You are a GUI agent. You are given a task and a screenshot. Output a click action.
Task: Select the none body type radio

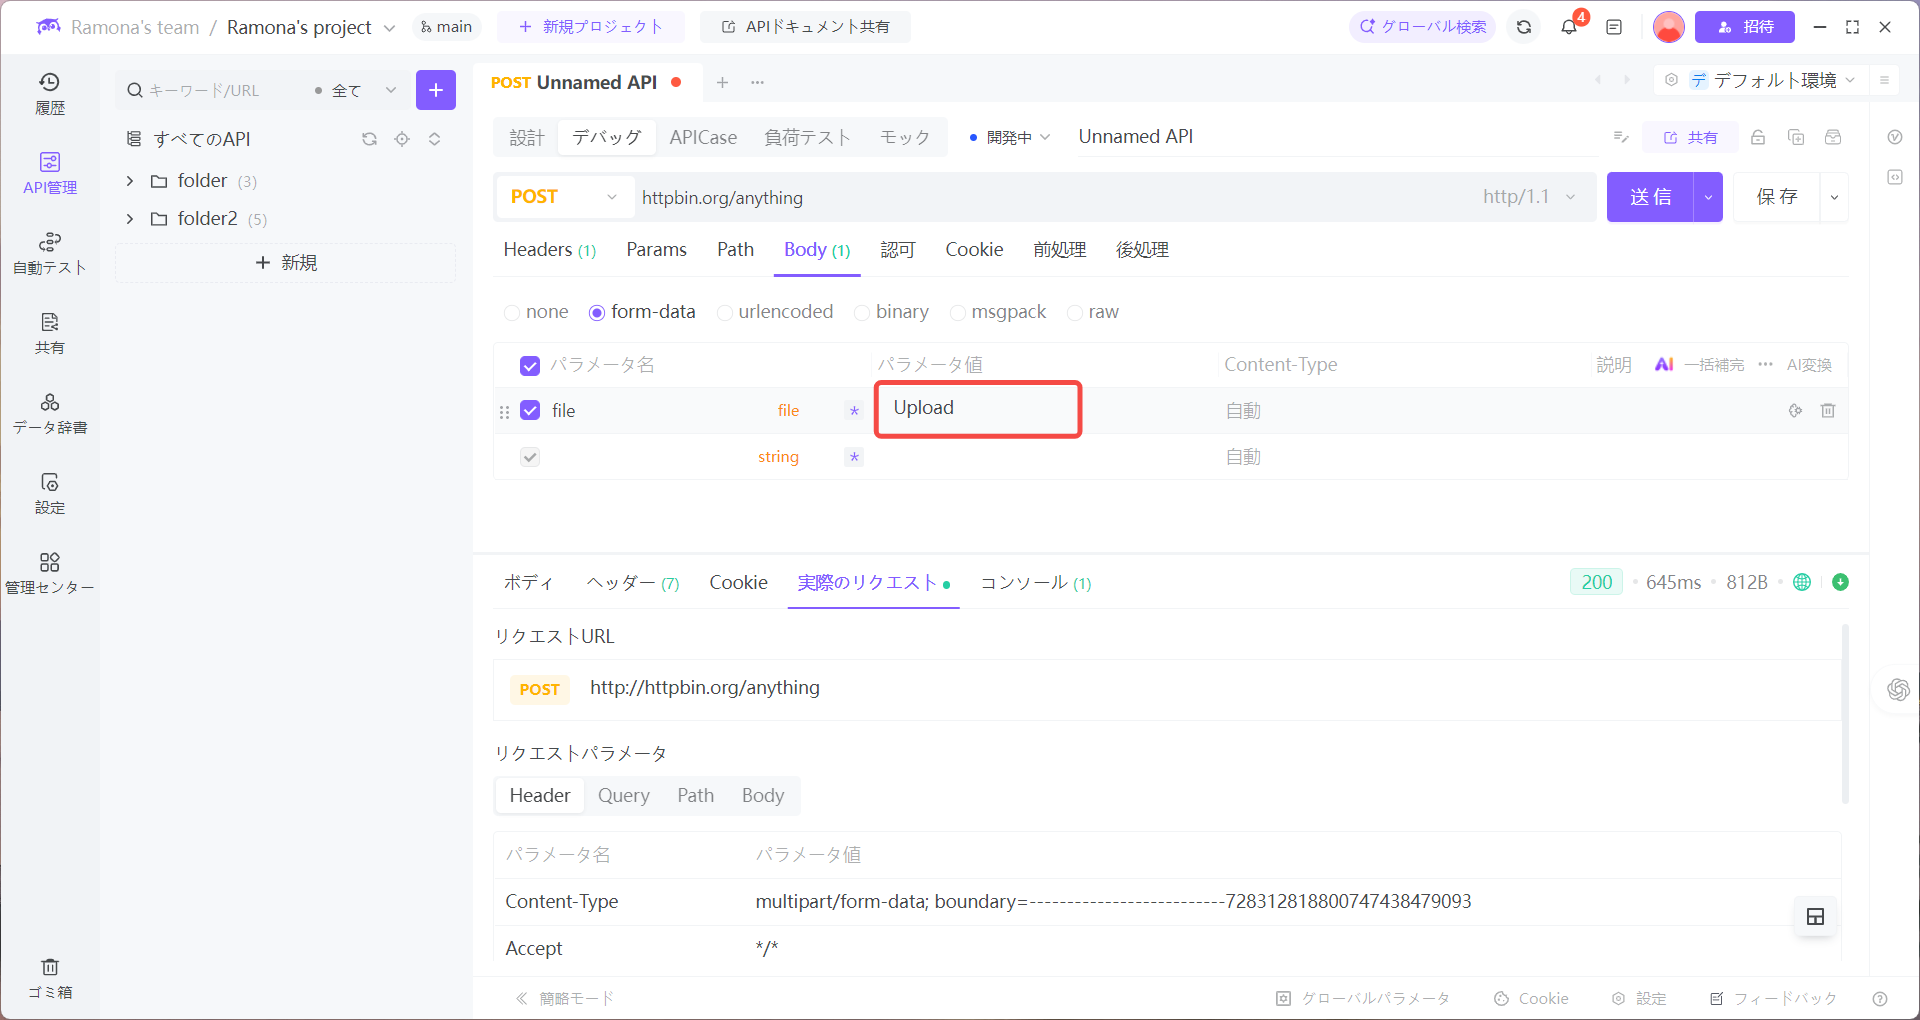[512, 313]
